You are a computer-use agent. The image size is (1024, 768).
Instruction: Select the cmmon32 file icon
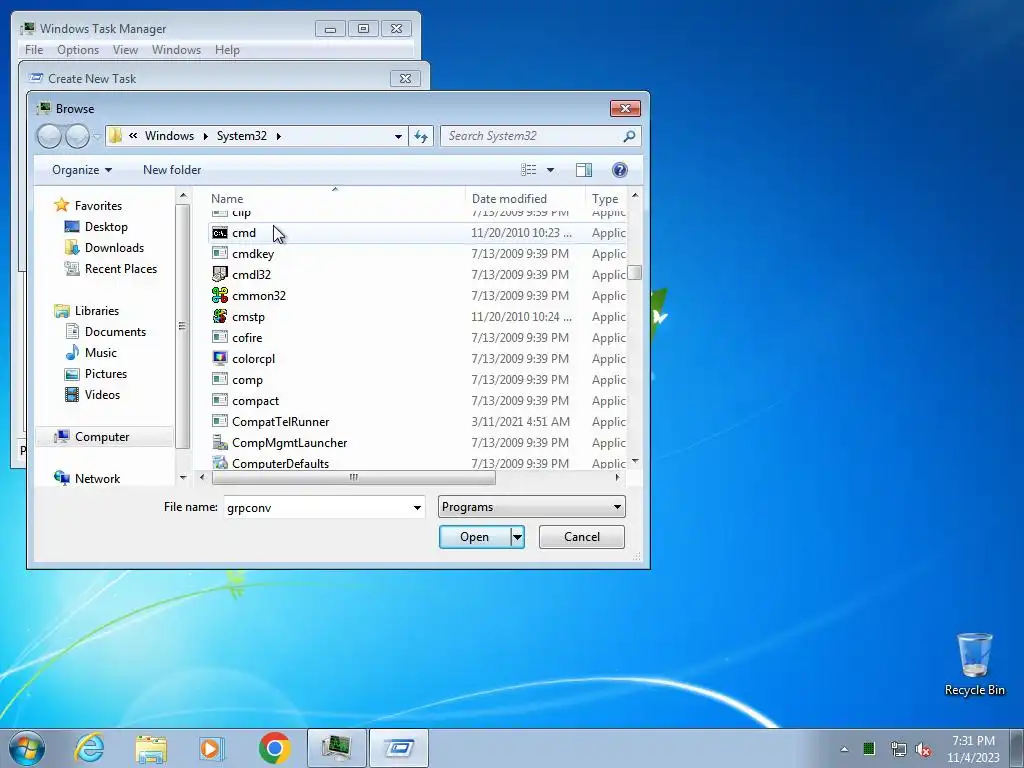click(x=220, y=296)
